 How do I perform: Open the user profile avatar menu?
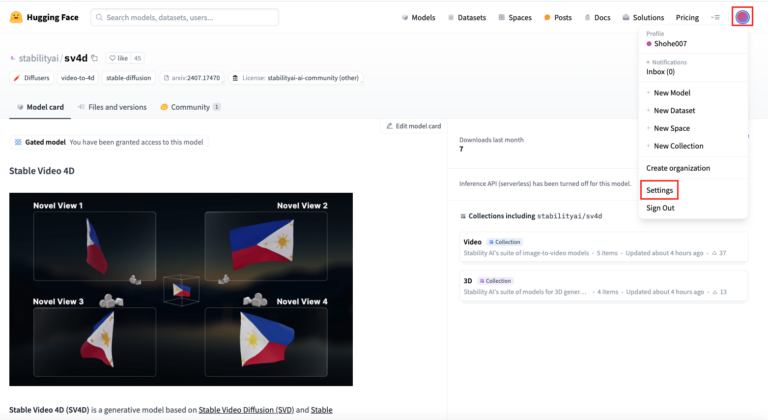tap(741, 17)
